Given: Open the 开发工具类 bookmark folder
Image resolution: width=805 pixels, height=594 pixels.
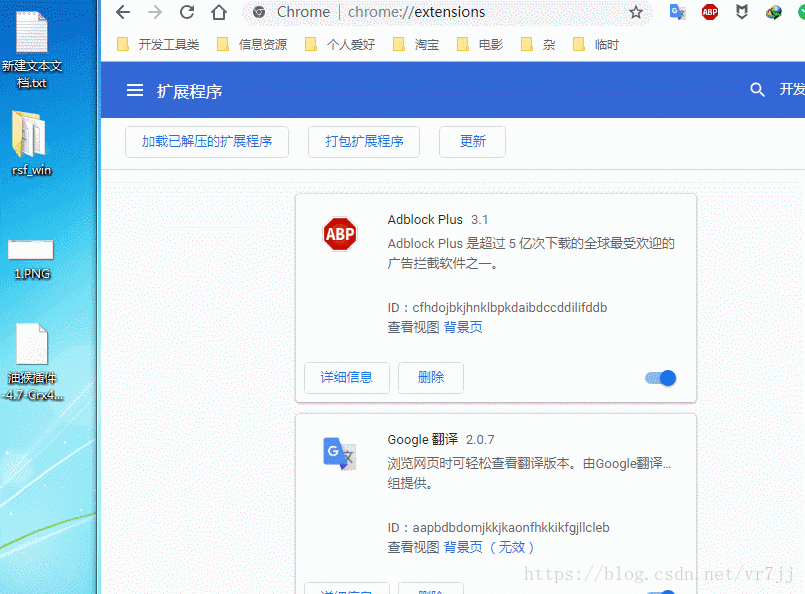Looking at the screenshot, I should click(158, 44).
